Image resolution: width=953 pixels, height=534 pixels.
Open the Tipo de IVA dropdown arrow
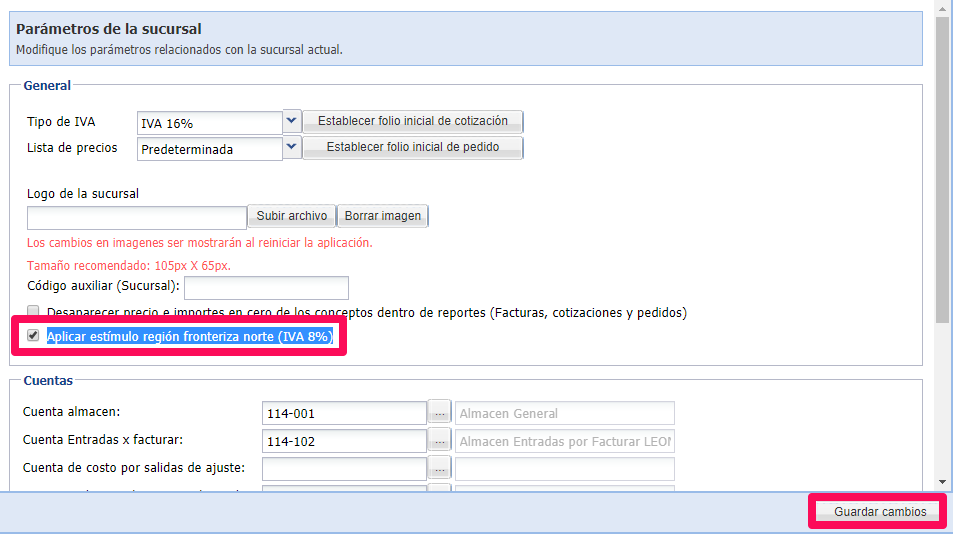(292, 121)
